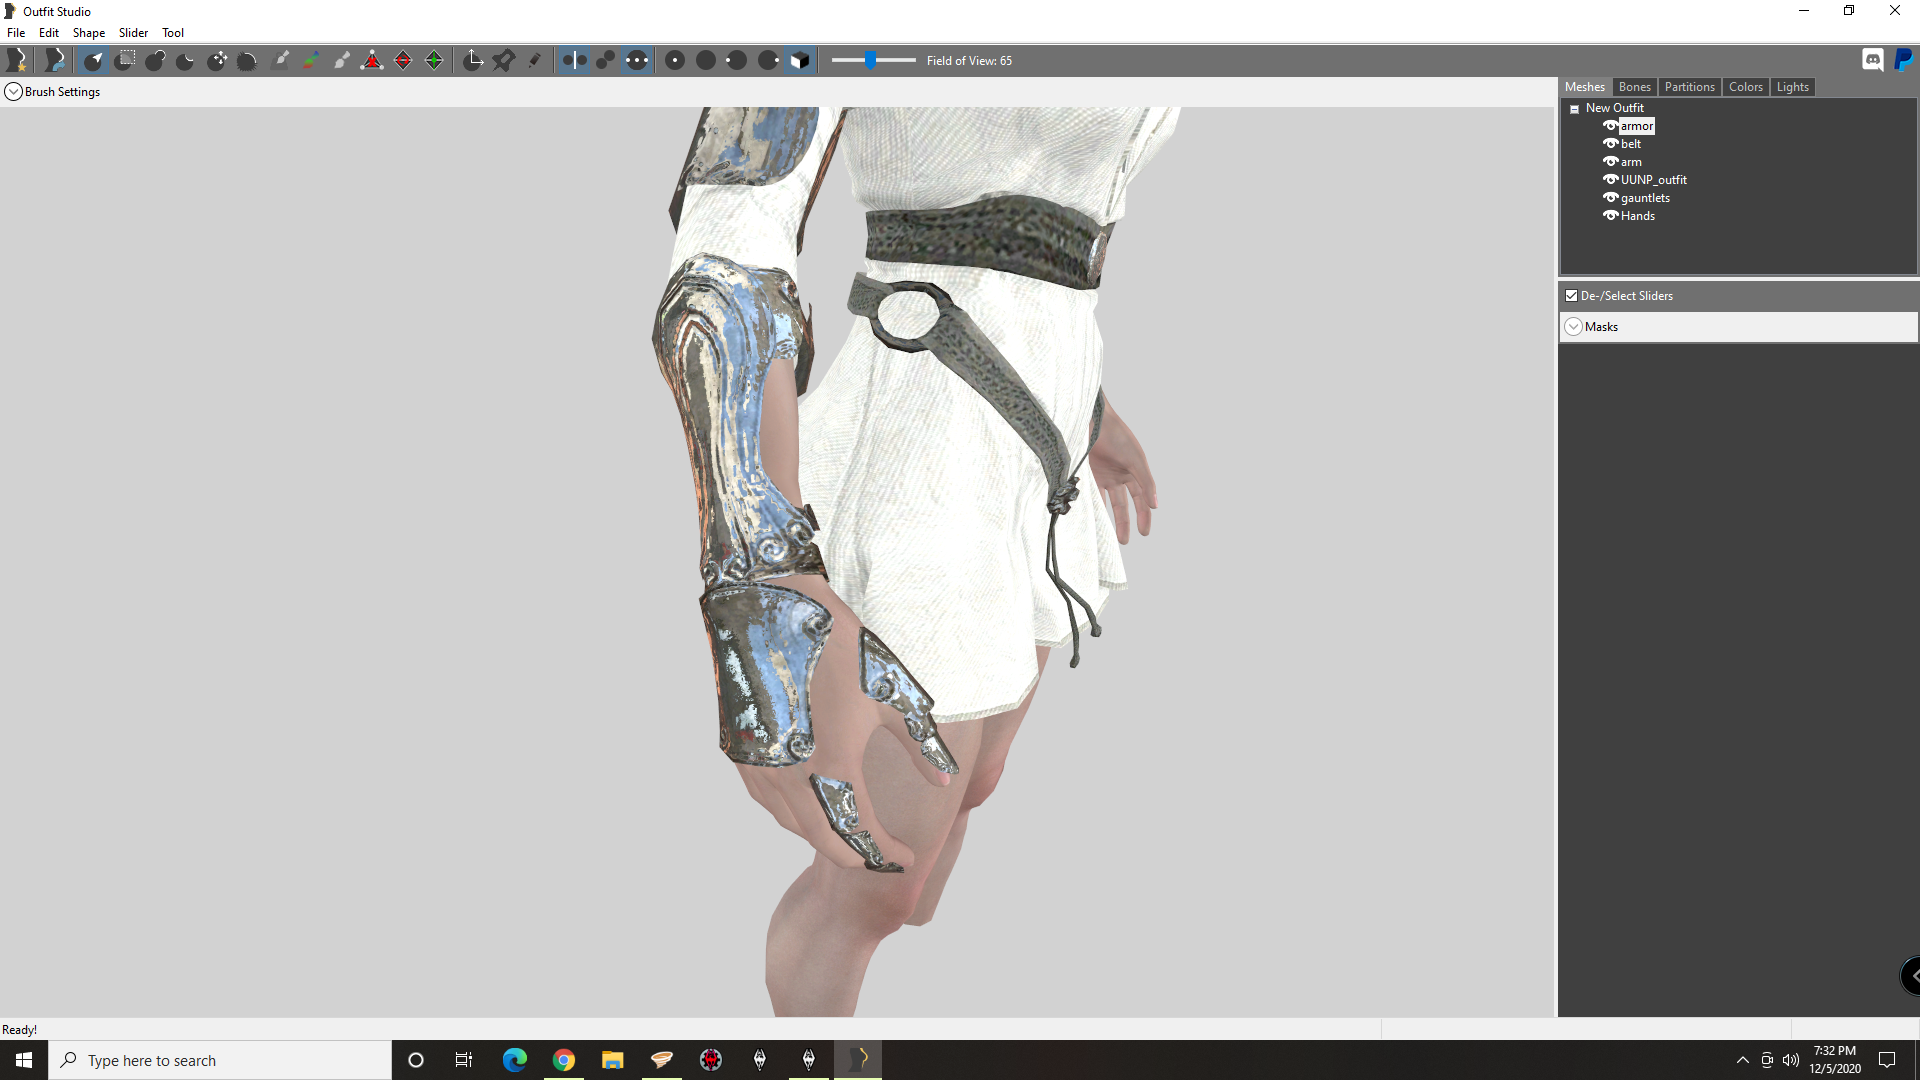Choose the Color Paint brush

coord(311,61)
